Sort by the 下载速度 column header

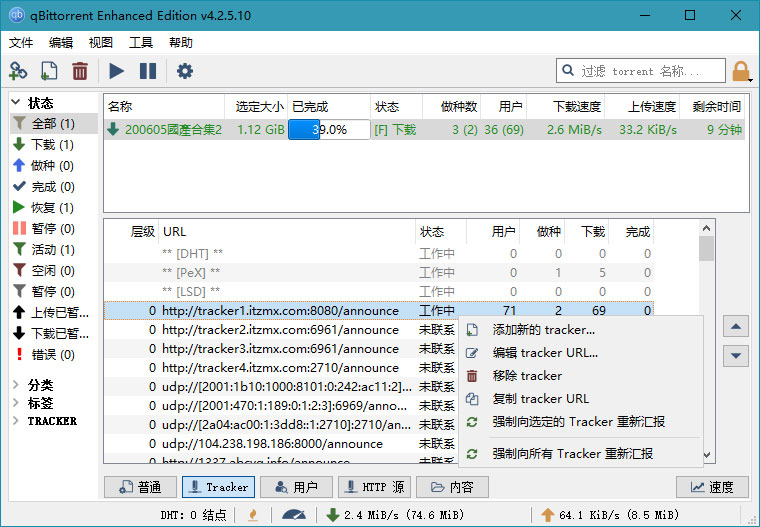point(566,106)
